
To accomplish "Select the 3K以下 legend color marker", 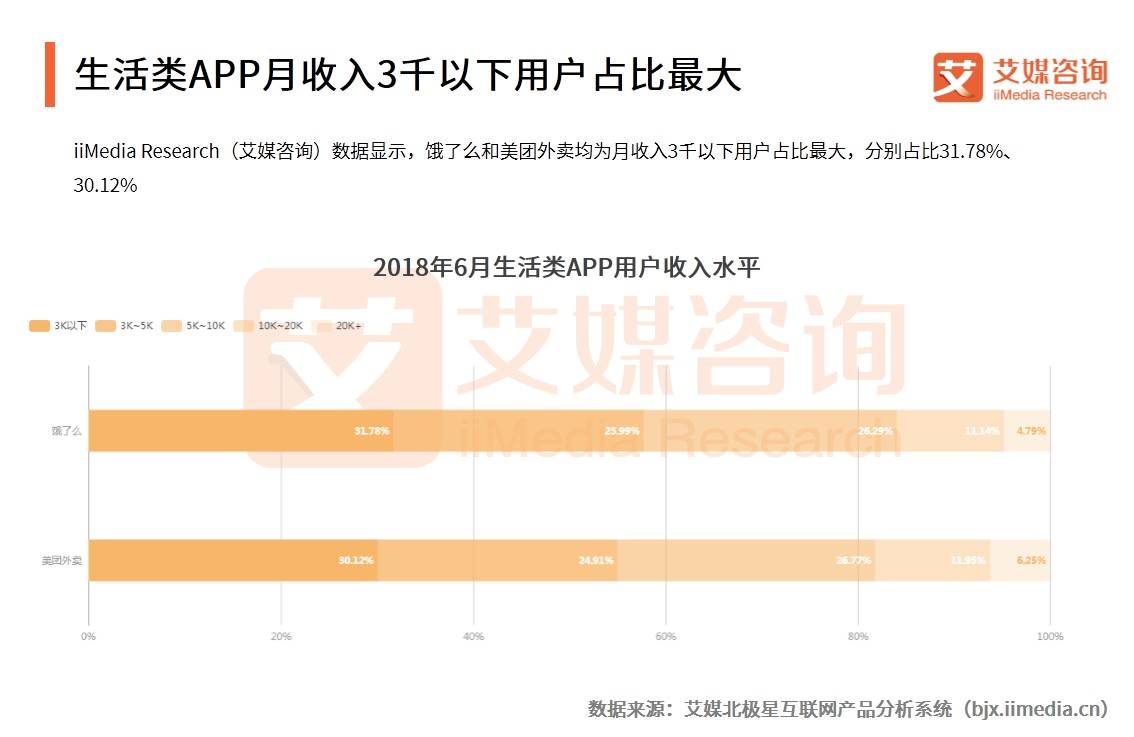I will pyautogui.click(x=38, y=325).
